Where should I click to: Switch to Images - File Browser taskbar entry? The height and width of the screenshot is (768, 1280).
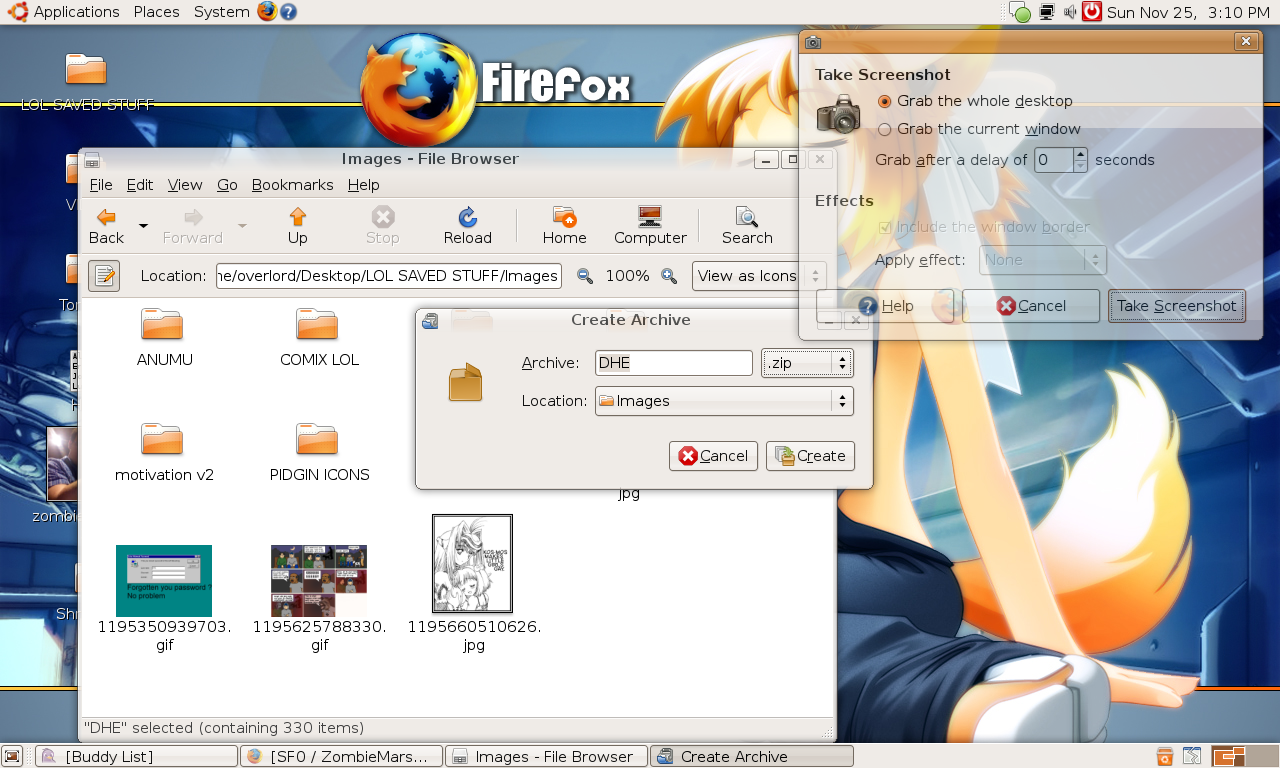[x=546, y=756]
